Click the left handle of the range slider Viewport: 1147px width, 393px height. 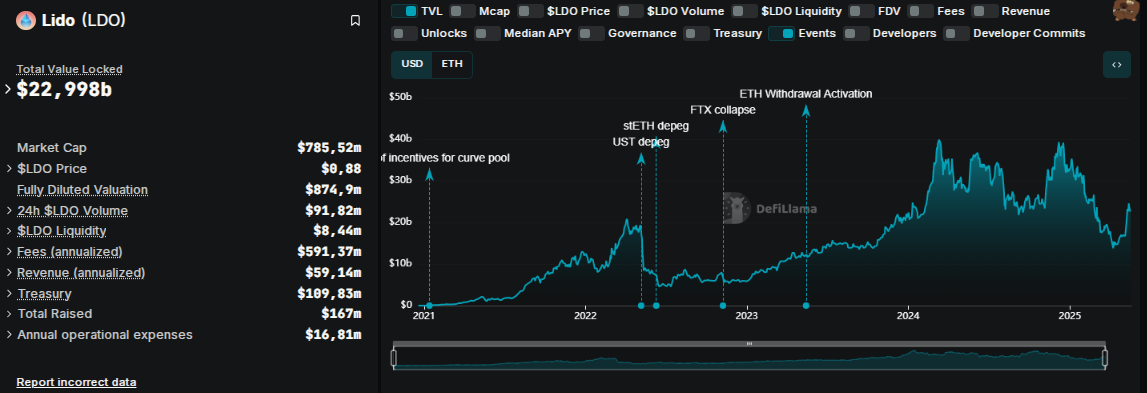click(x=394, y=358)
